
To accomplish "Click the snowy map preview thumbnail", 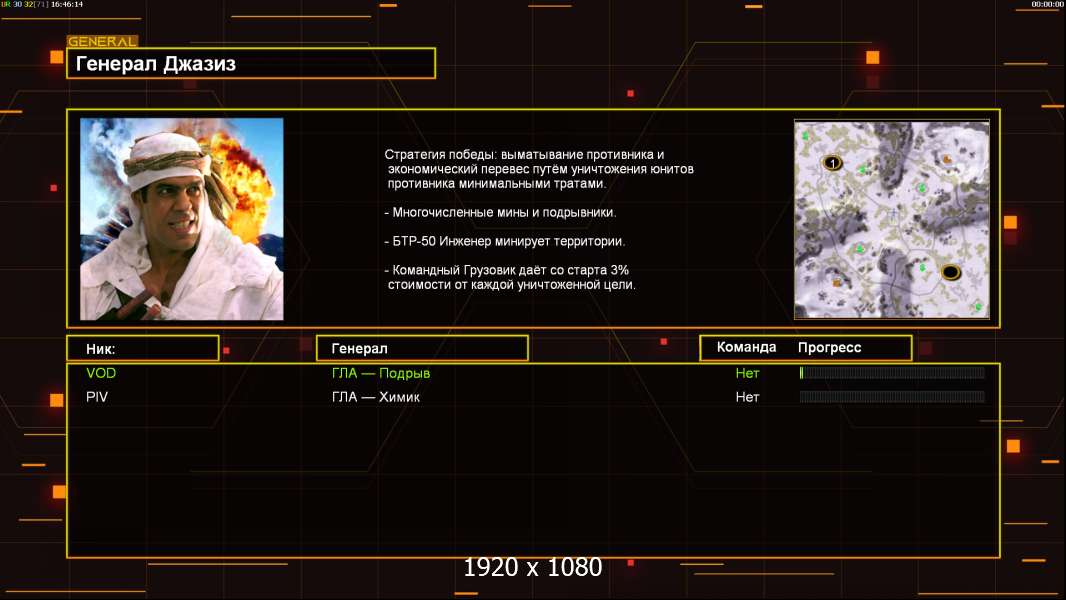I will coord(892,219).
